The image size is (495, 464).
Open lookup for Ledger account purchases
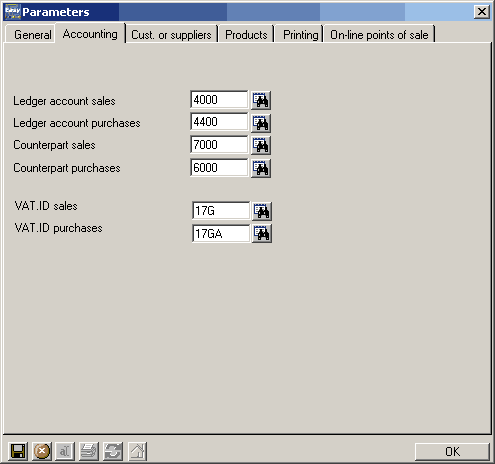261,123
